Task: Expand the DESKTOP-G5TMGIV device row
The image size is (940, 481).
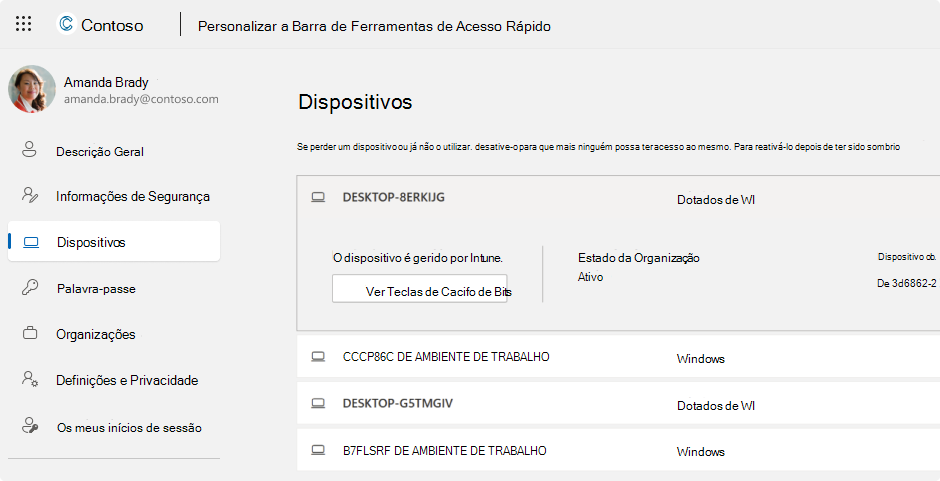Action: [x=618, y=403]
